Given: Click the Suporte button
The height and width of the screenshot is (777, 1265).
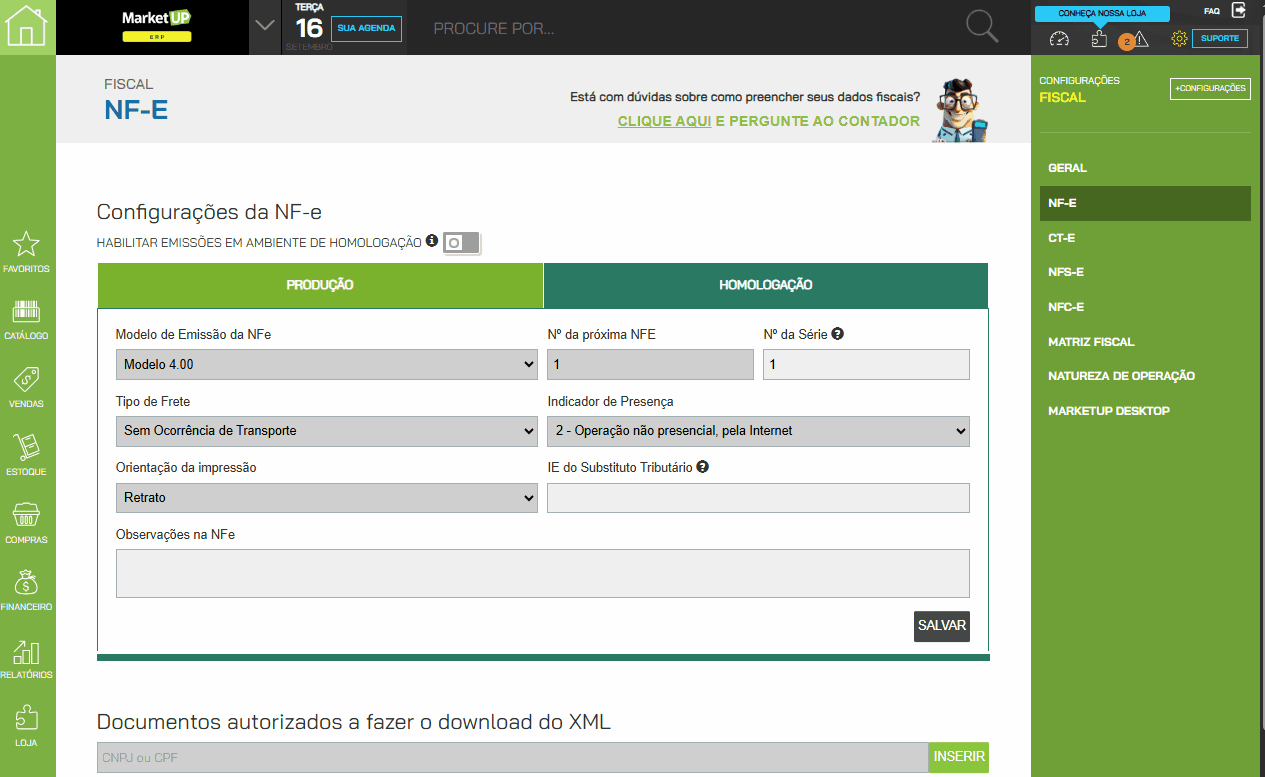Looking at the screenshot, I should coord(1220,39).
